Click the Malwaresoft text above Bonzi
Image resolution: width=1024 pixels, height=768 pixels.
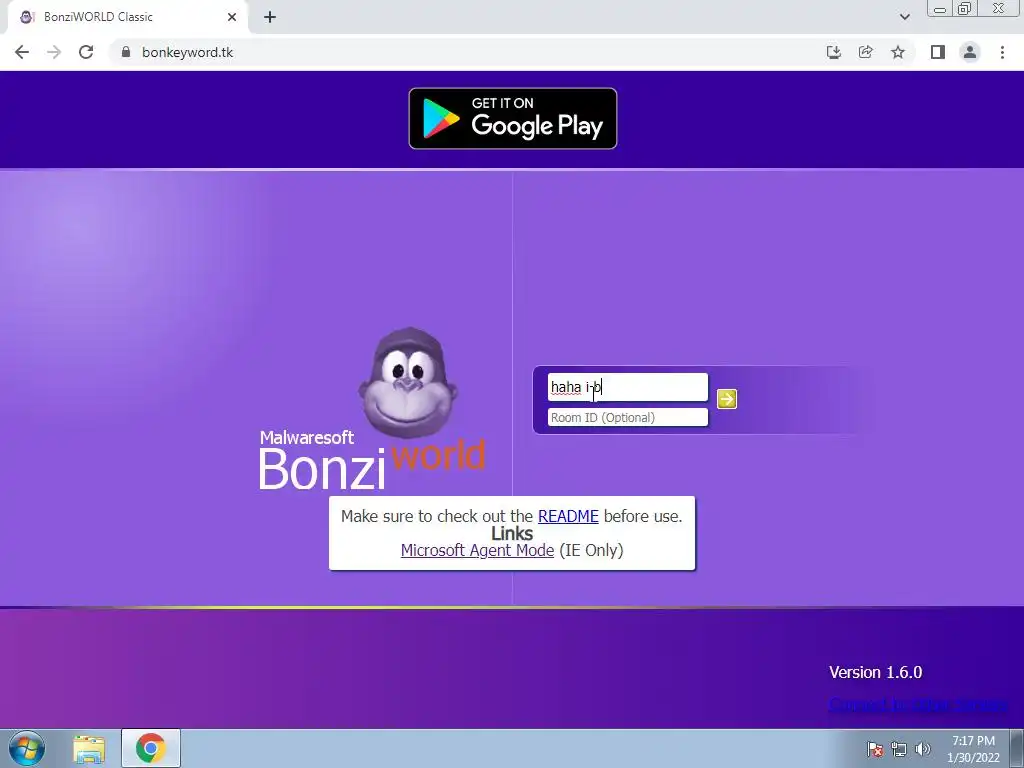(307, 438)
